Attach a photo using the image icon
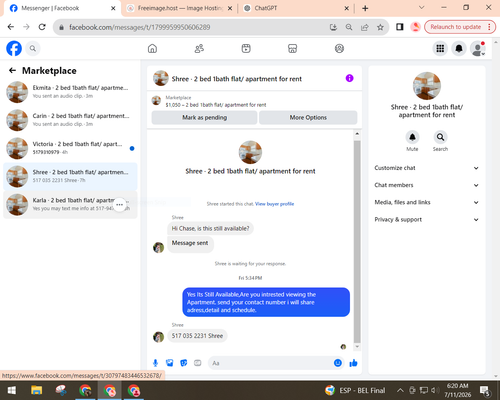This screenshot has width=500, height=400. [x=170, y=363]
